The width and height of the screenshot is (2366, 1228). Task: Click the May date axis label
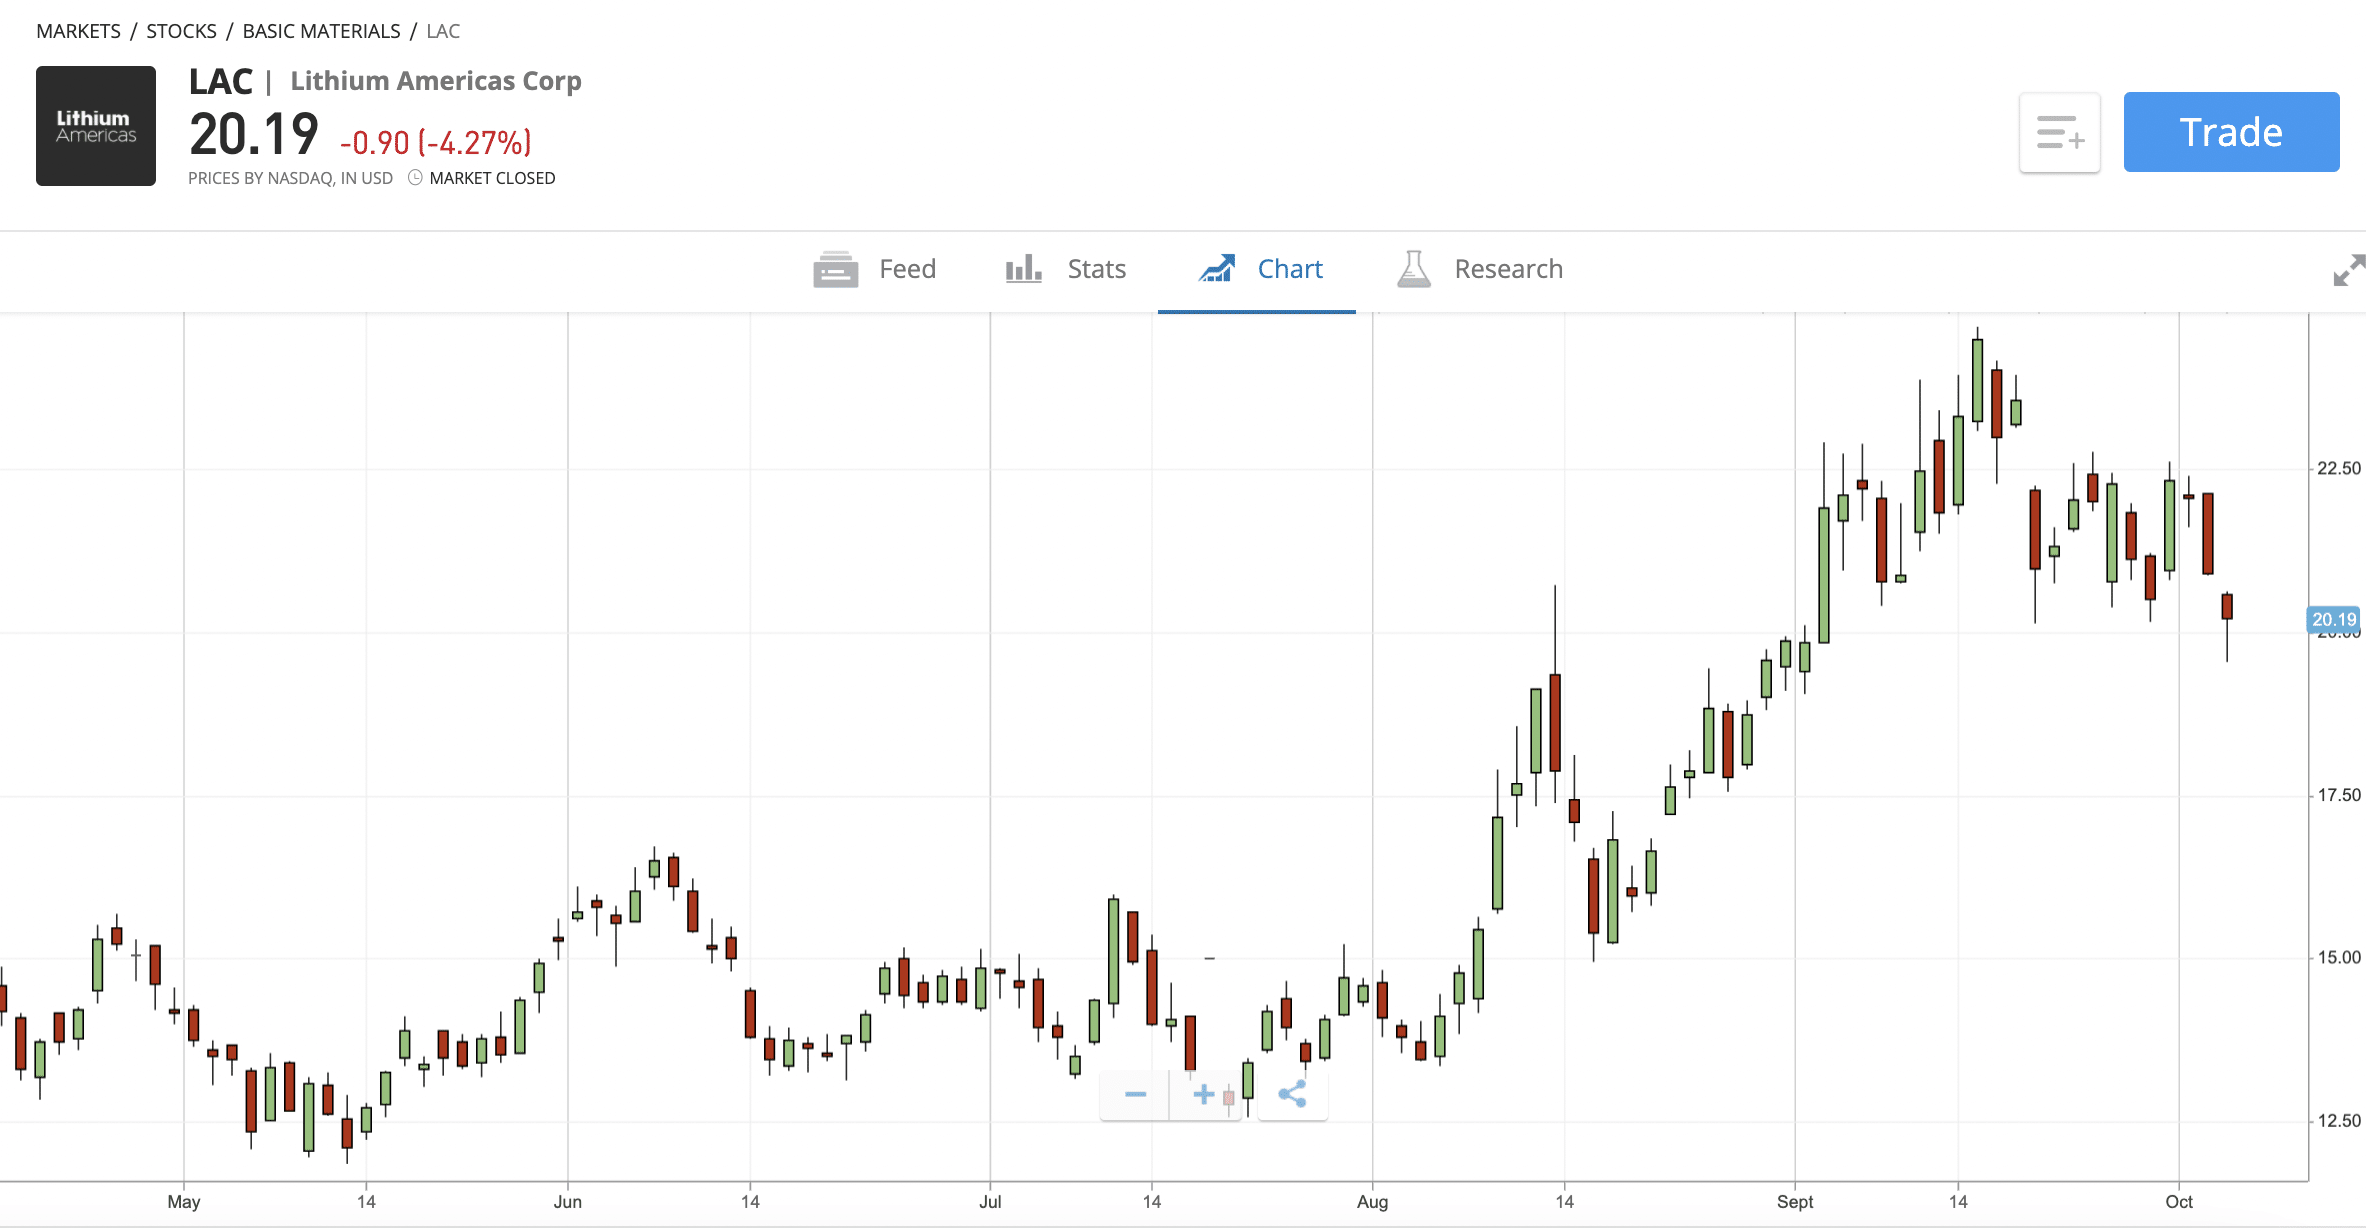pyautogui.click(x=184, y=1202)
